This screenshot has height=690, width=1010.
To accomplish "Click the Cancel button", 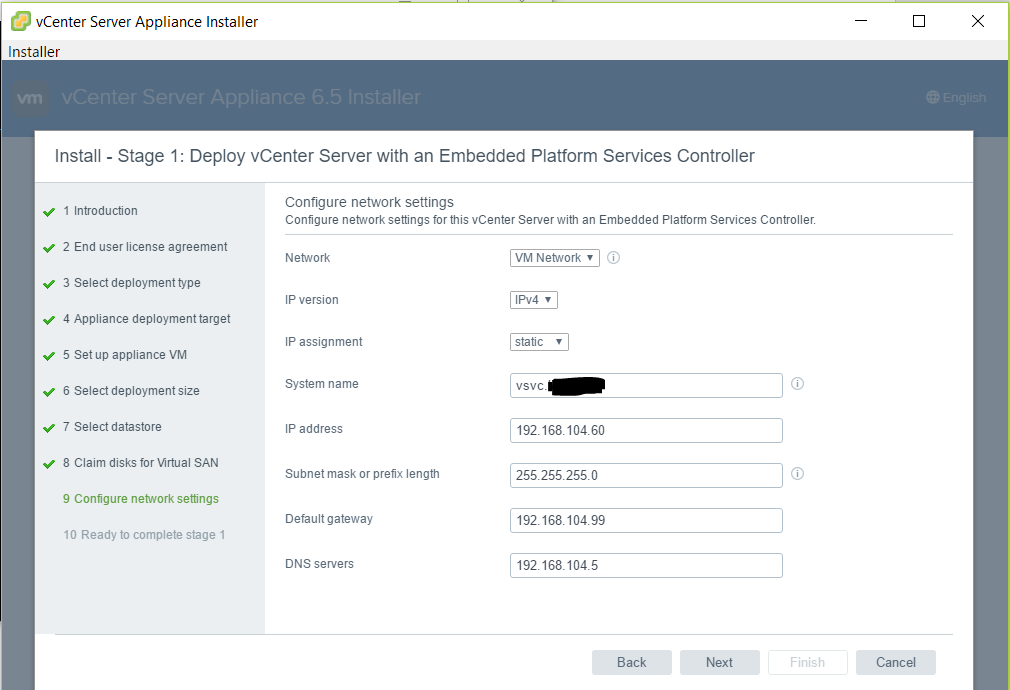I will coord(895,662).
